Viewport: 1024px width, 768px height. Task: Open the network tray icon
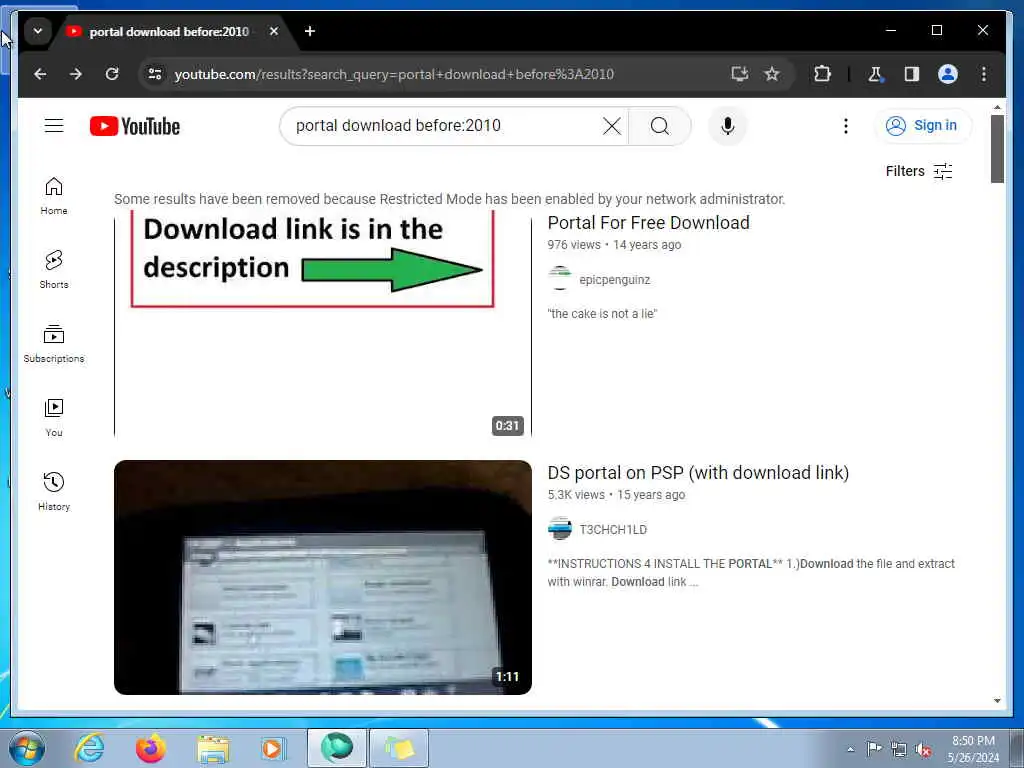[x=899, y=749]
